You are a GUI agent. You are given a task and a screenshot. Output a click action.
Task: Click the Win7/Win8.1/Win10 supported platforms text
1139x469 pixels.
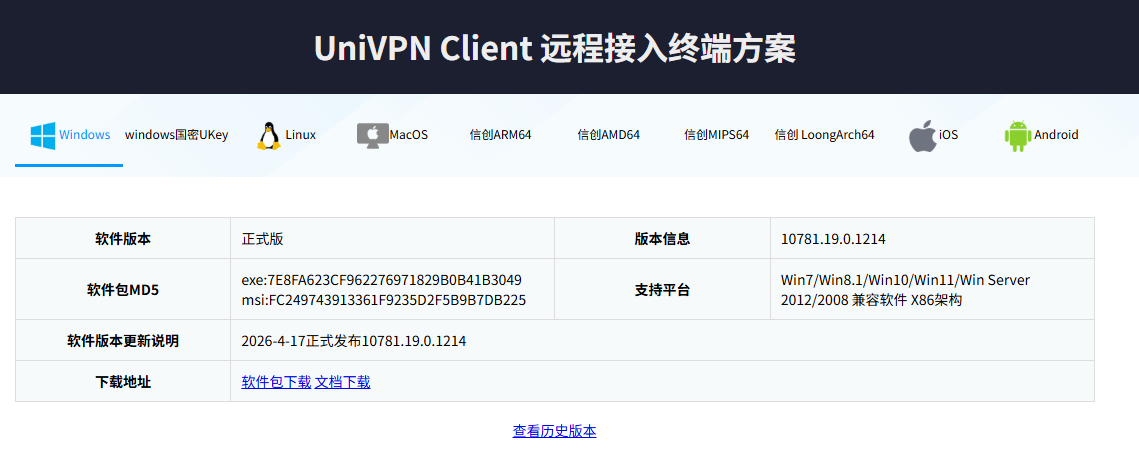[905, 290]
